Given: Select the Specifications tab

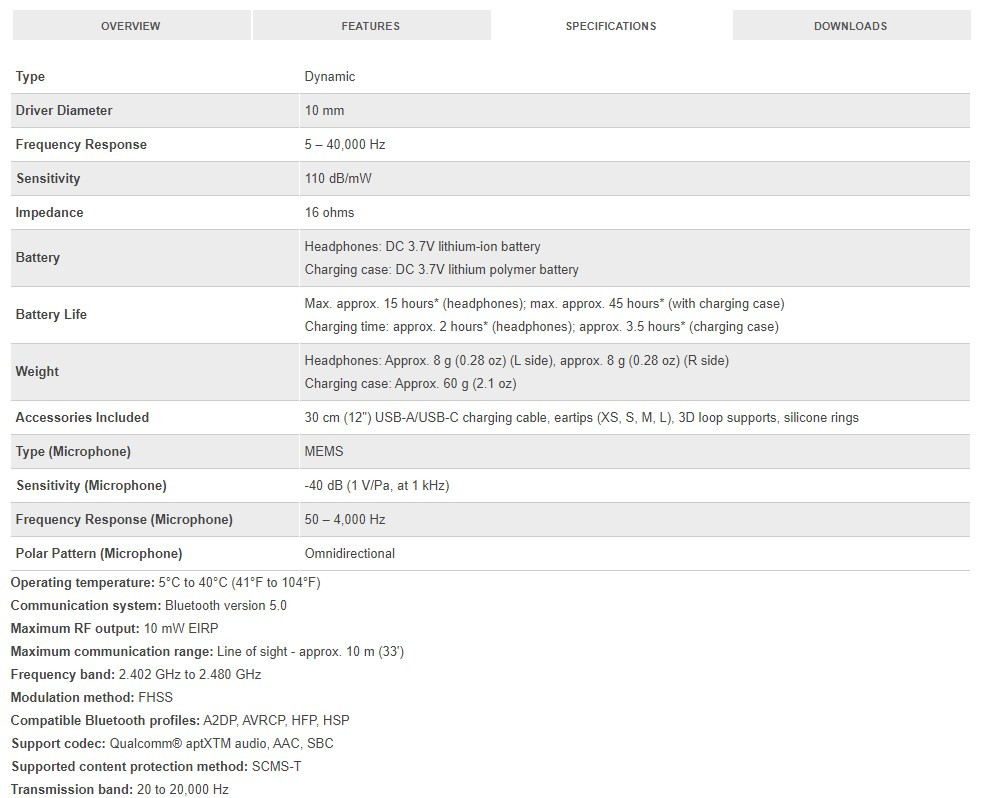Looking at the screenshot, I should point(610,26).
